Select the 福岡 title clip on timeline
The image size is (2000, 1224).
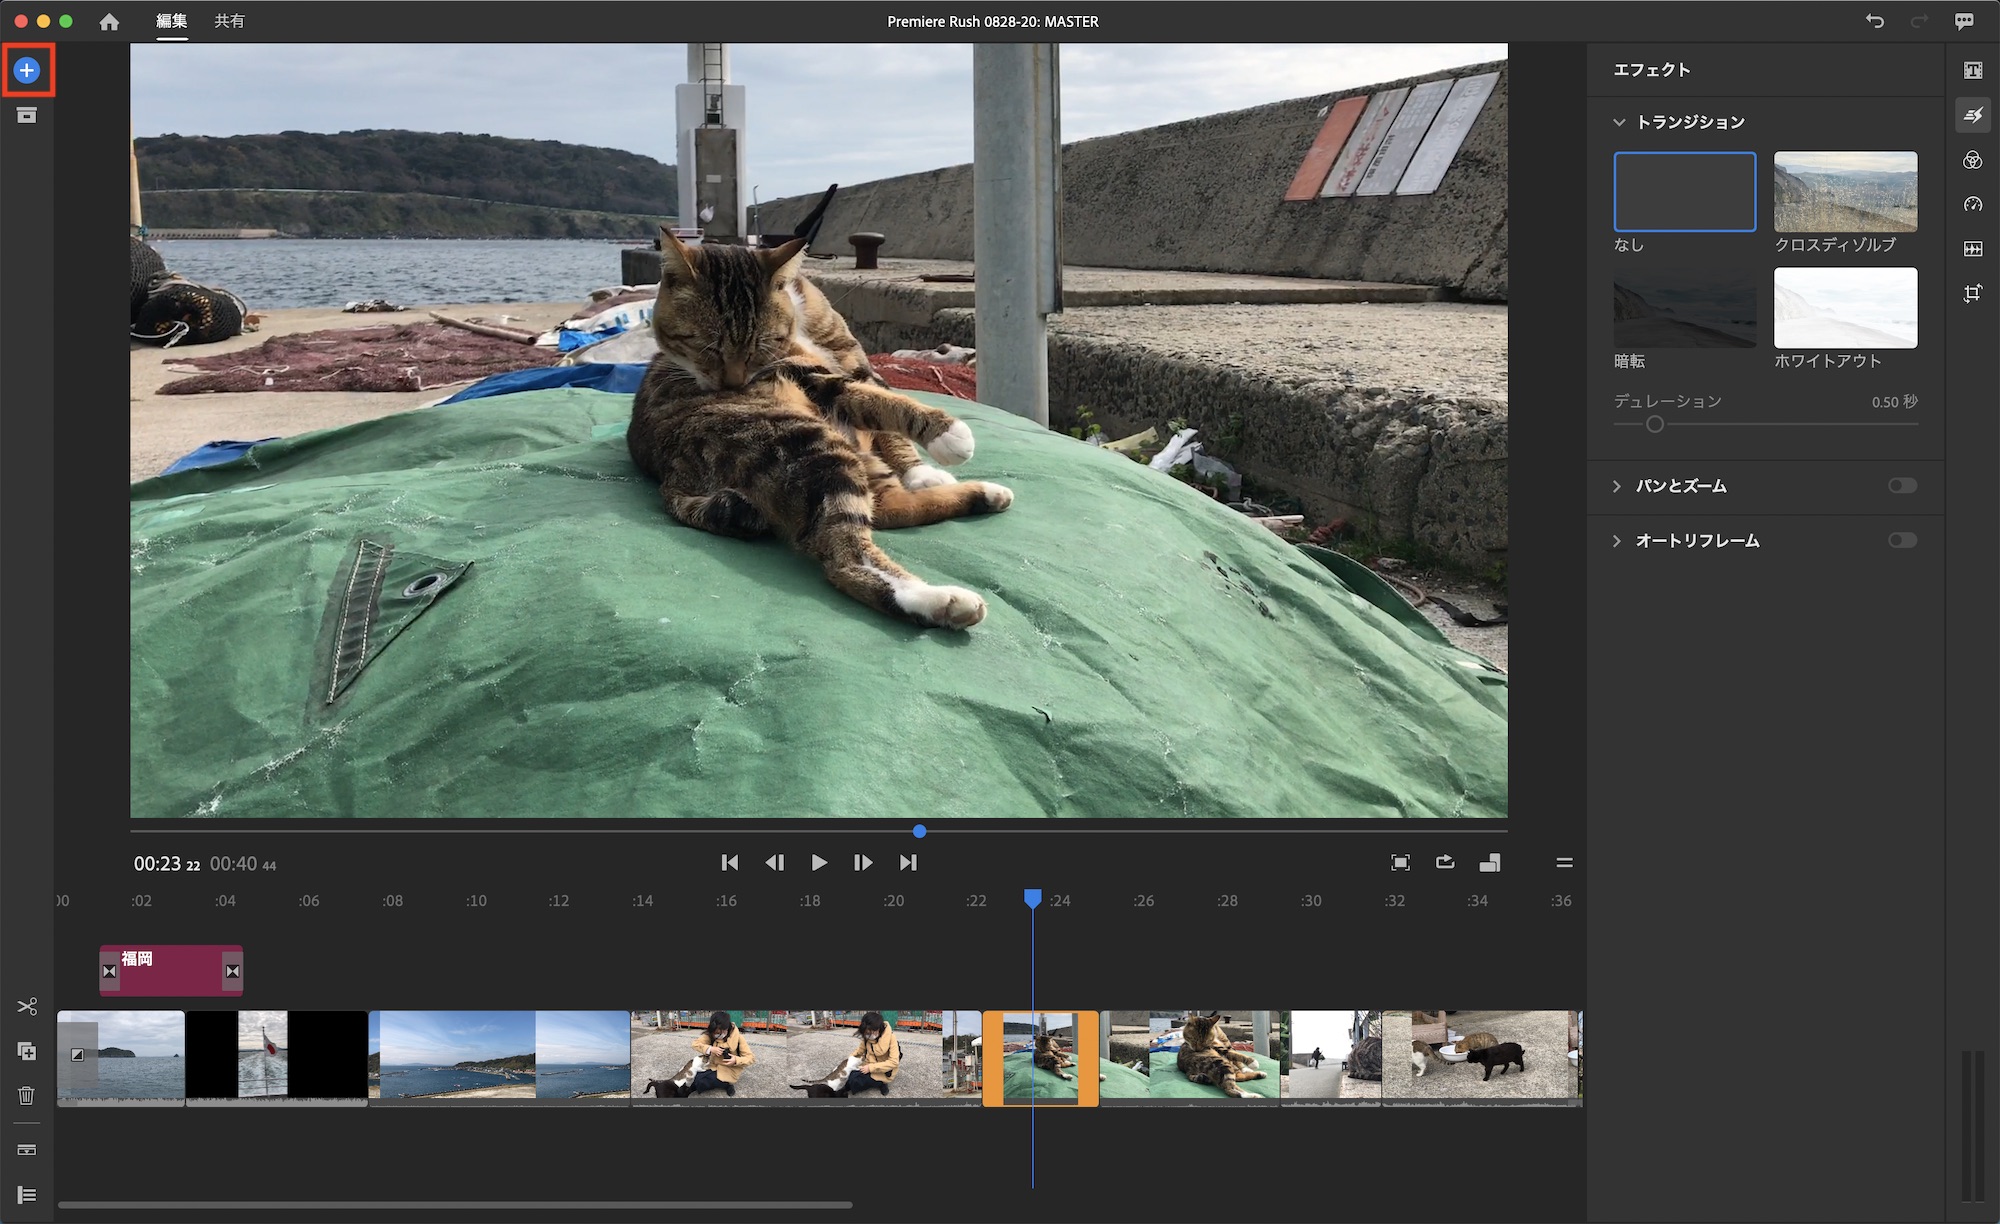pos(171,971)
